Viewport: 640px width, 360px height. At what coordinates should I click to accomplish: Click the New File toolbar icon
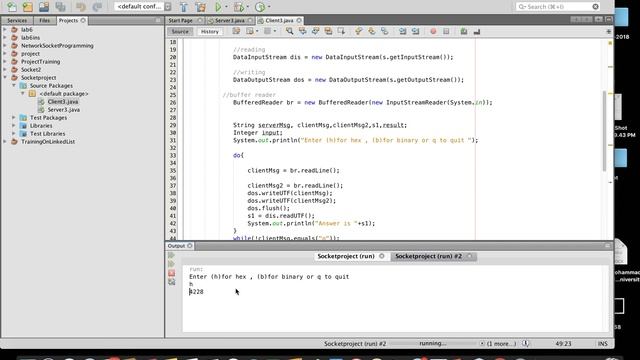tap(11, 7)
